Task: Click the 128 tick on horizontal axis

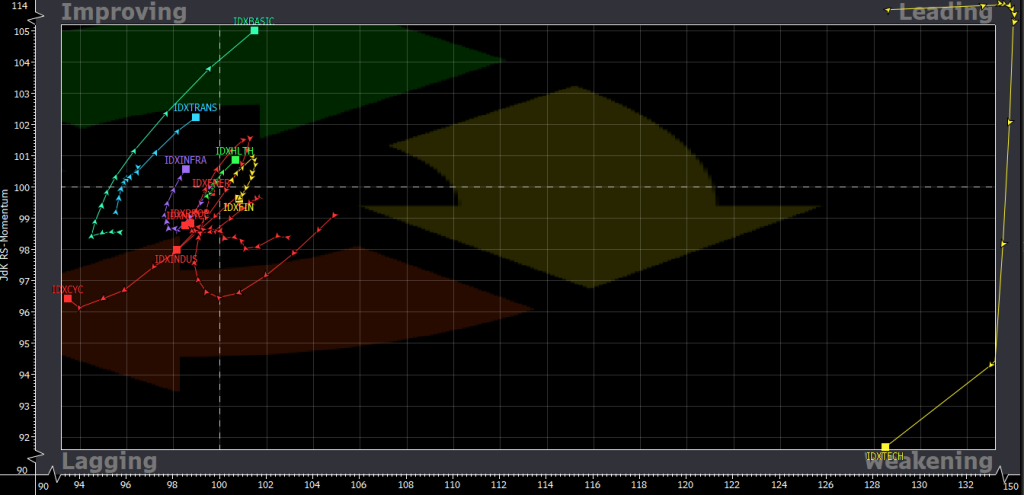Action: [x=873, y=487]
